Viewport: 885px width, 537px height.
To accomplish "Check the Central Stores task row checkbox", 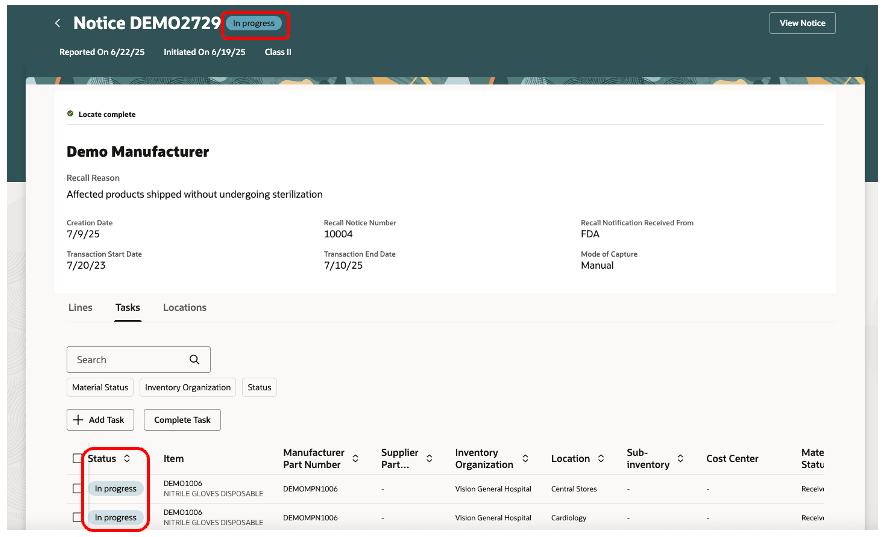I will (77, 488).
